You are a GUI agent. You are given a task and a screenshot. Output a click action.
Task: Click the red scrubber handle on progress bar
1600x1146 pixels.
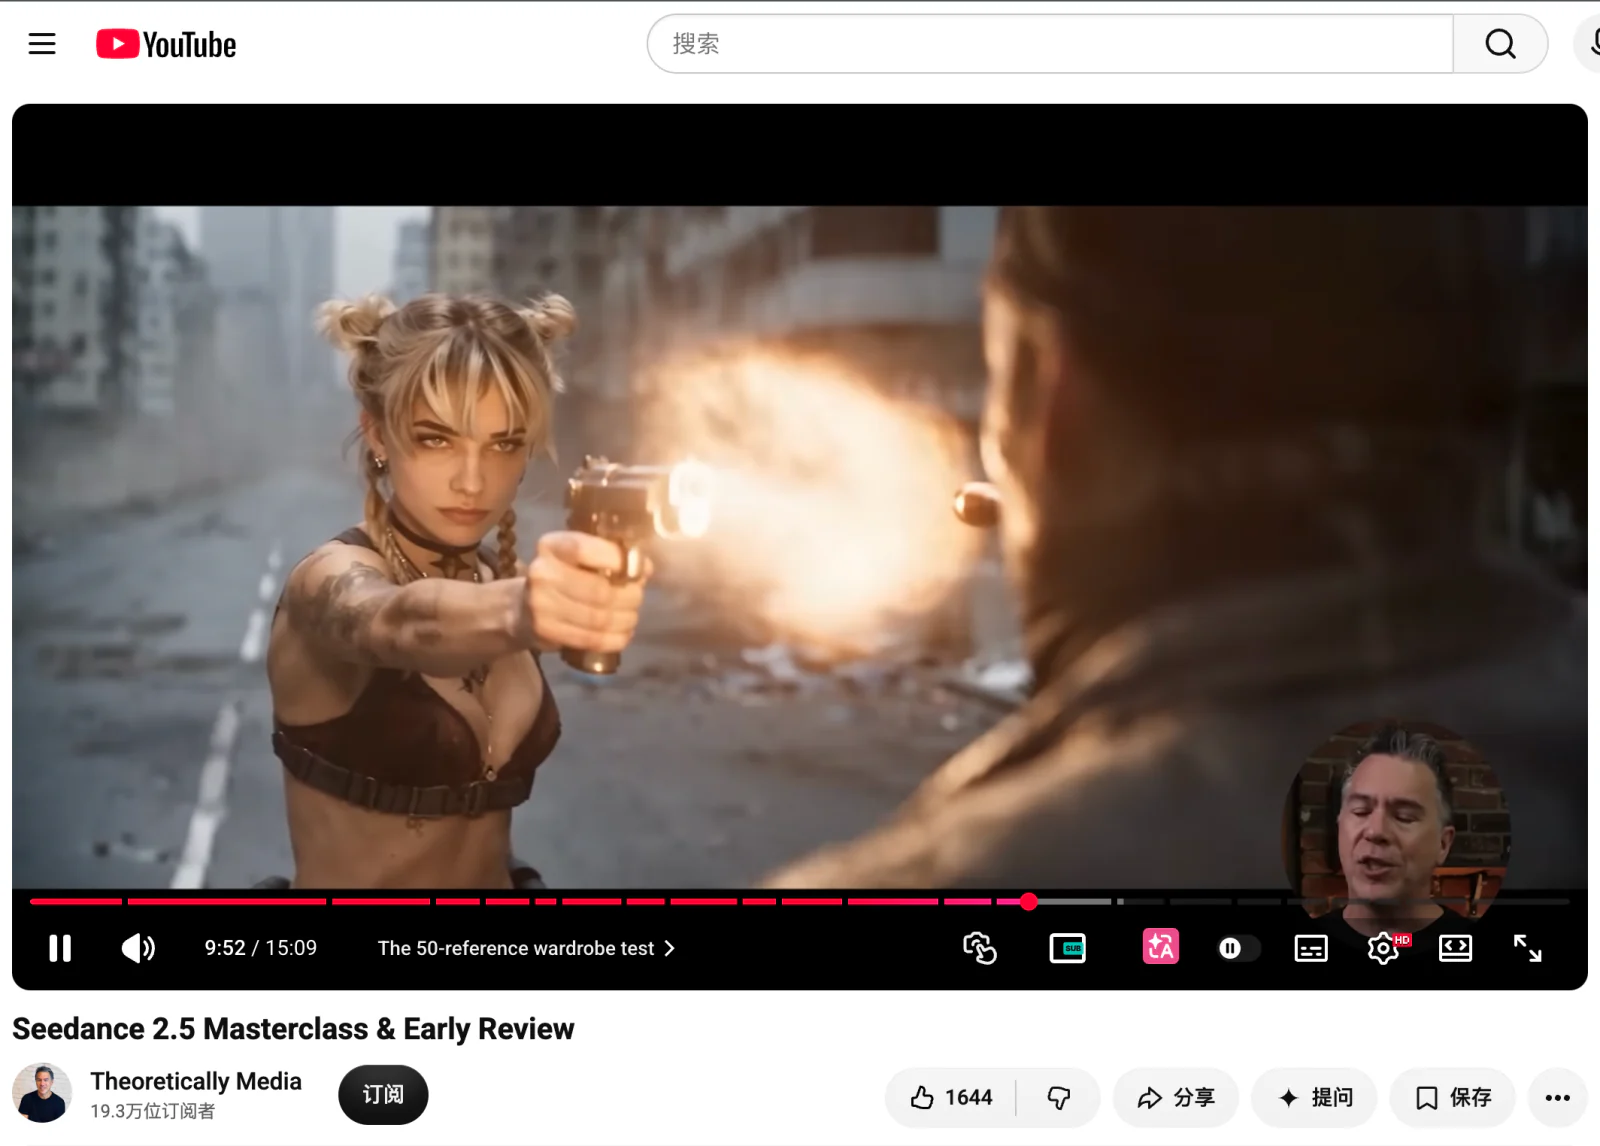[1028, 902]
